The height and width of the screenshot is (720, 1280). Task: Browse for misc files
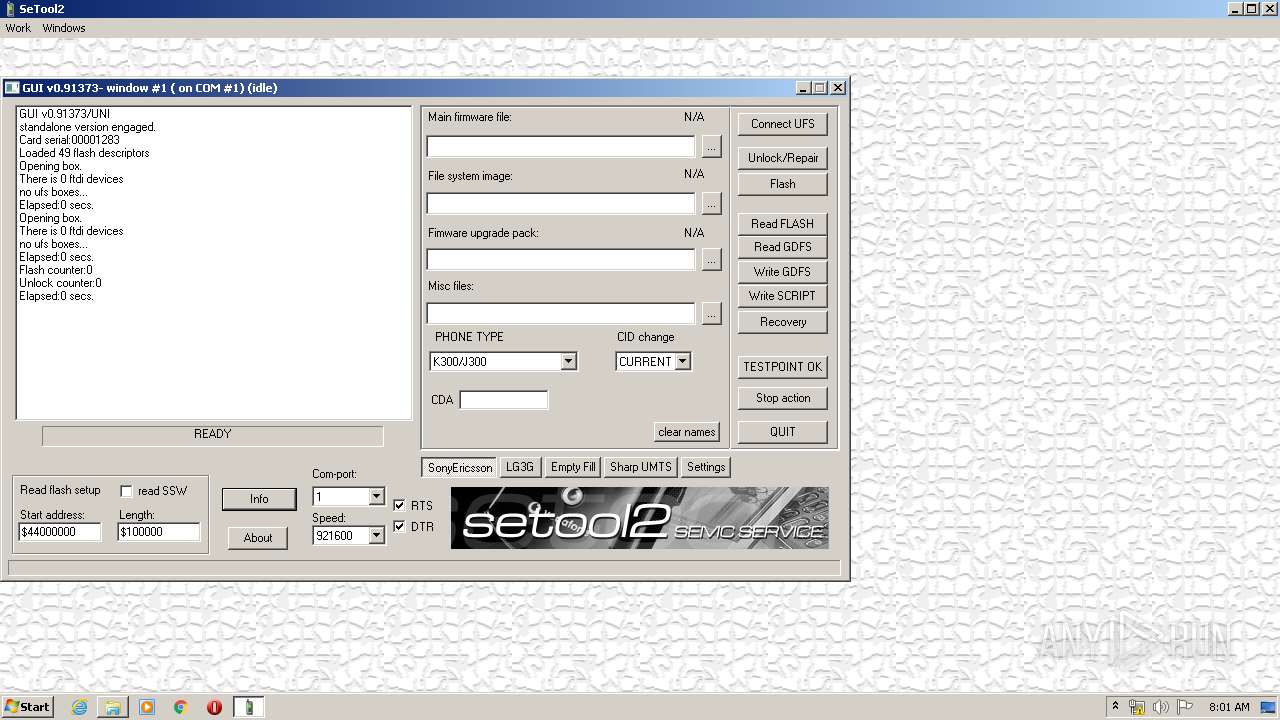tap(711, 313)
